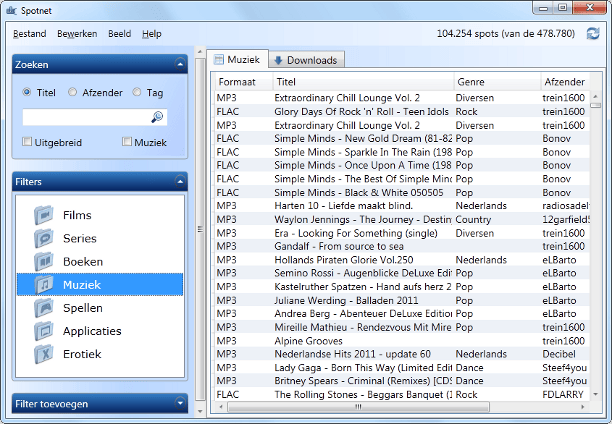Click the horizontal scrollbar thumb of the list
The image size is (612, 424).
[x=358, y=406]
